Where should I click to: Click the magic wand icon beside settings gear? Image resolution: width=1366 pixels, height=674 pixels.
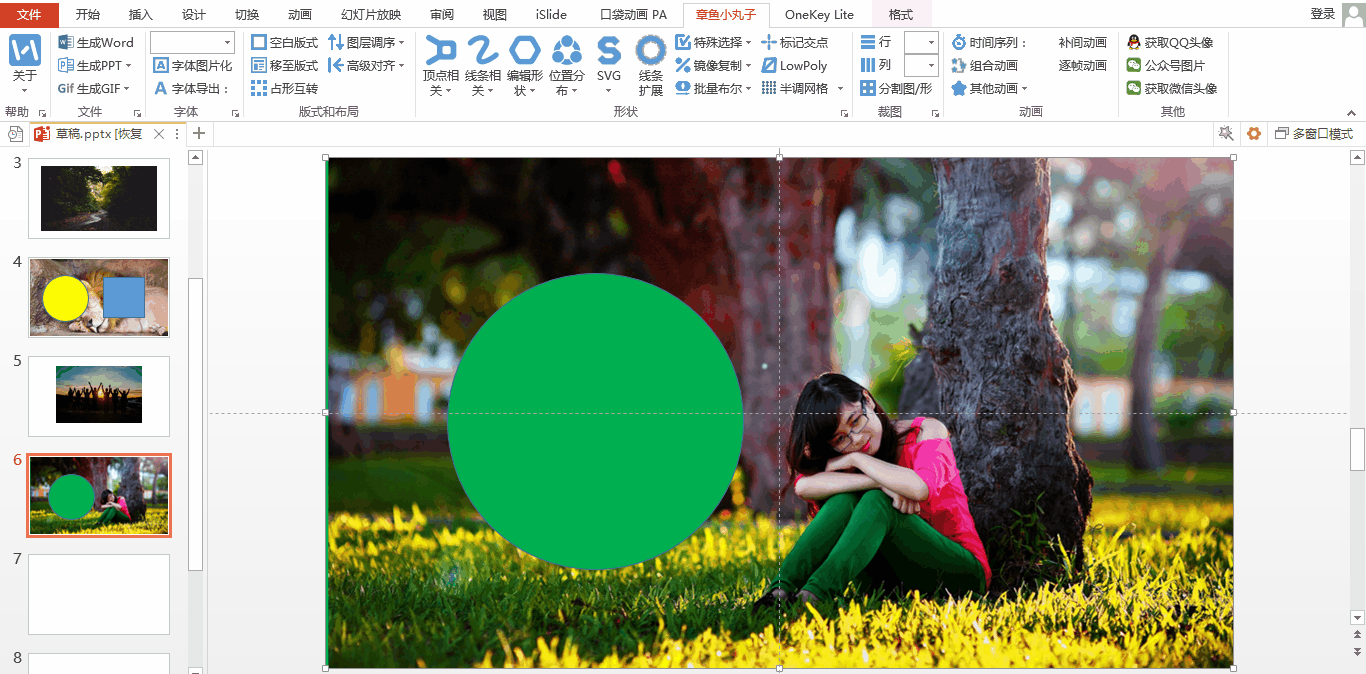coord(1225,134)
